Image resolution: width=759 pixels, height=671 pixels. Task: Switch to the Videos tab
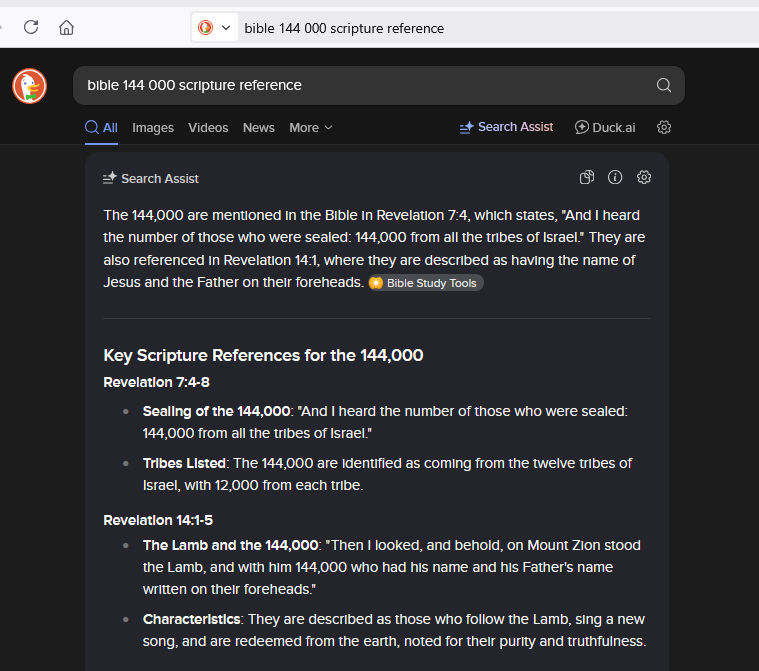tap(208, 128)
